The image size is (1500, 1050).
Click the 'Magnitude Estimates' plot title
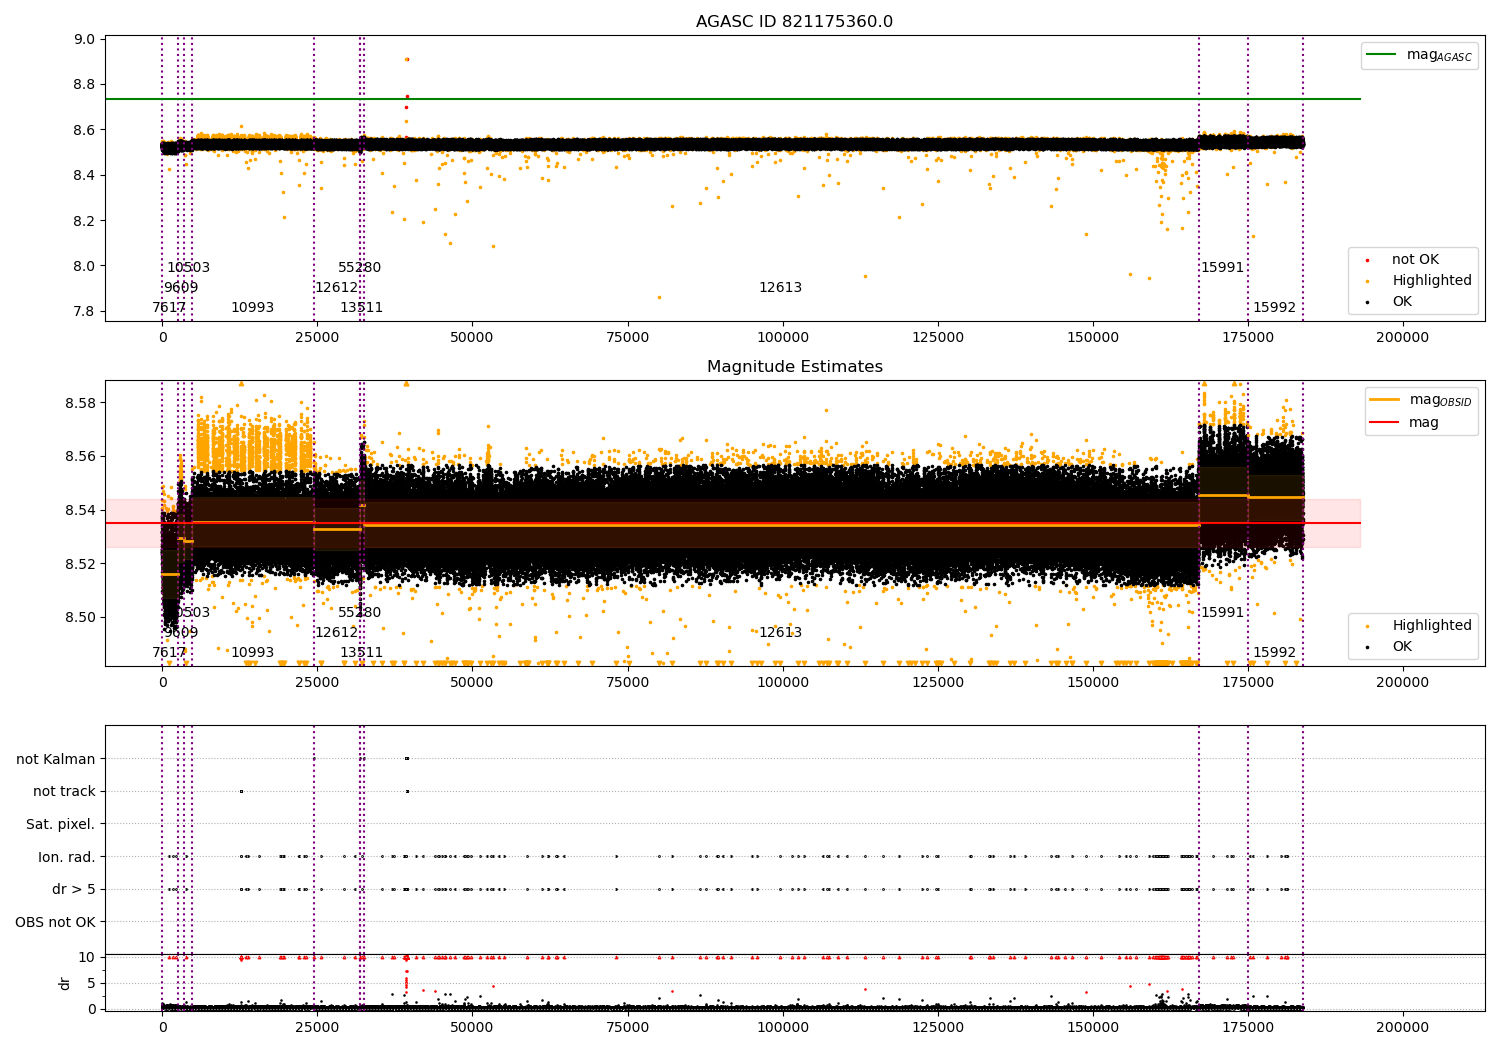point(794,367)
